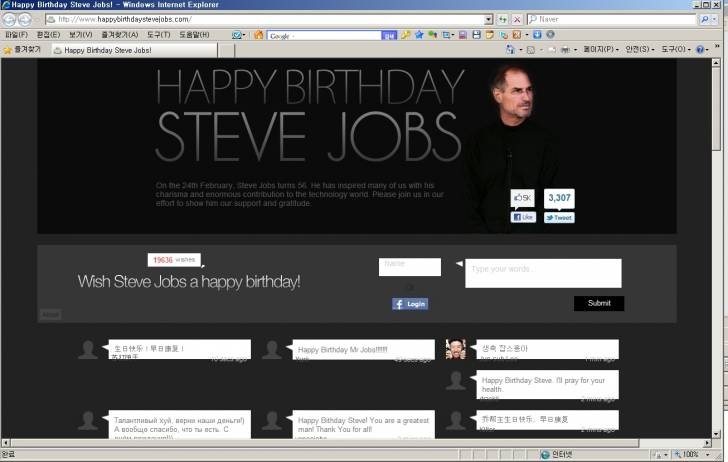The height and width of the screenshot is (462, 728).
Task: Click the browser Back arrow button
Action: tap(9, 20)
